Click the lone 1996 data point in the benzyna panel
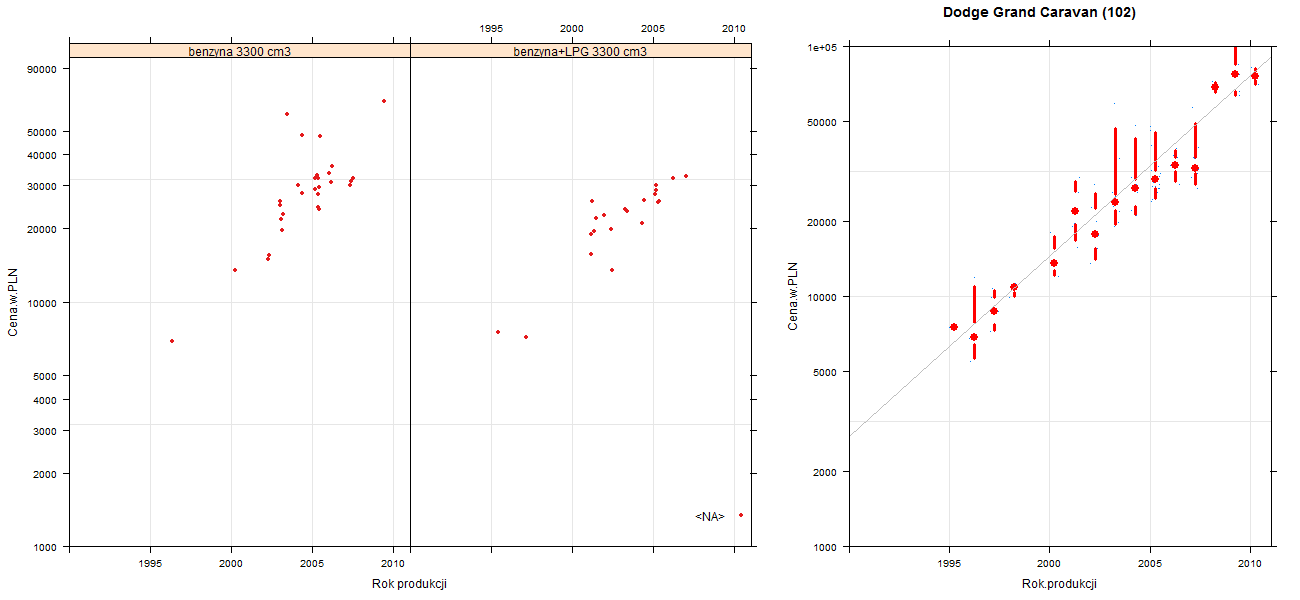The width and height of the screenshot is (1300, 600). pos(172,341)
